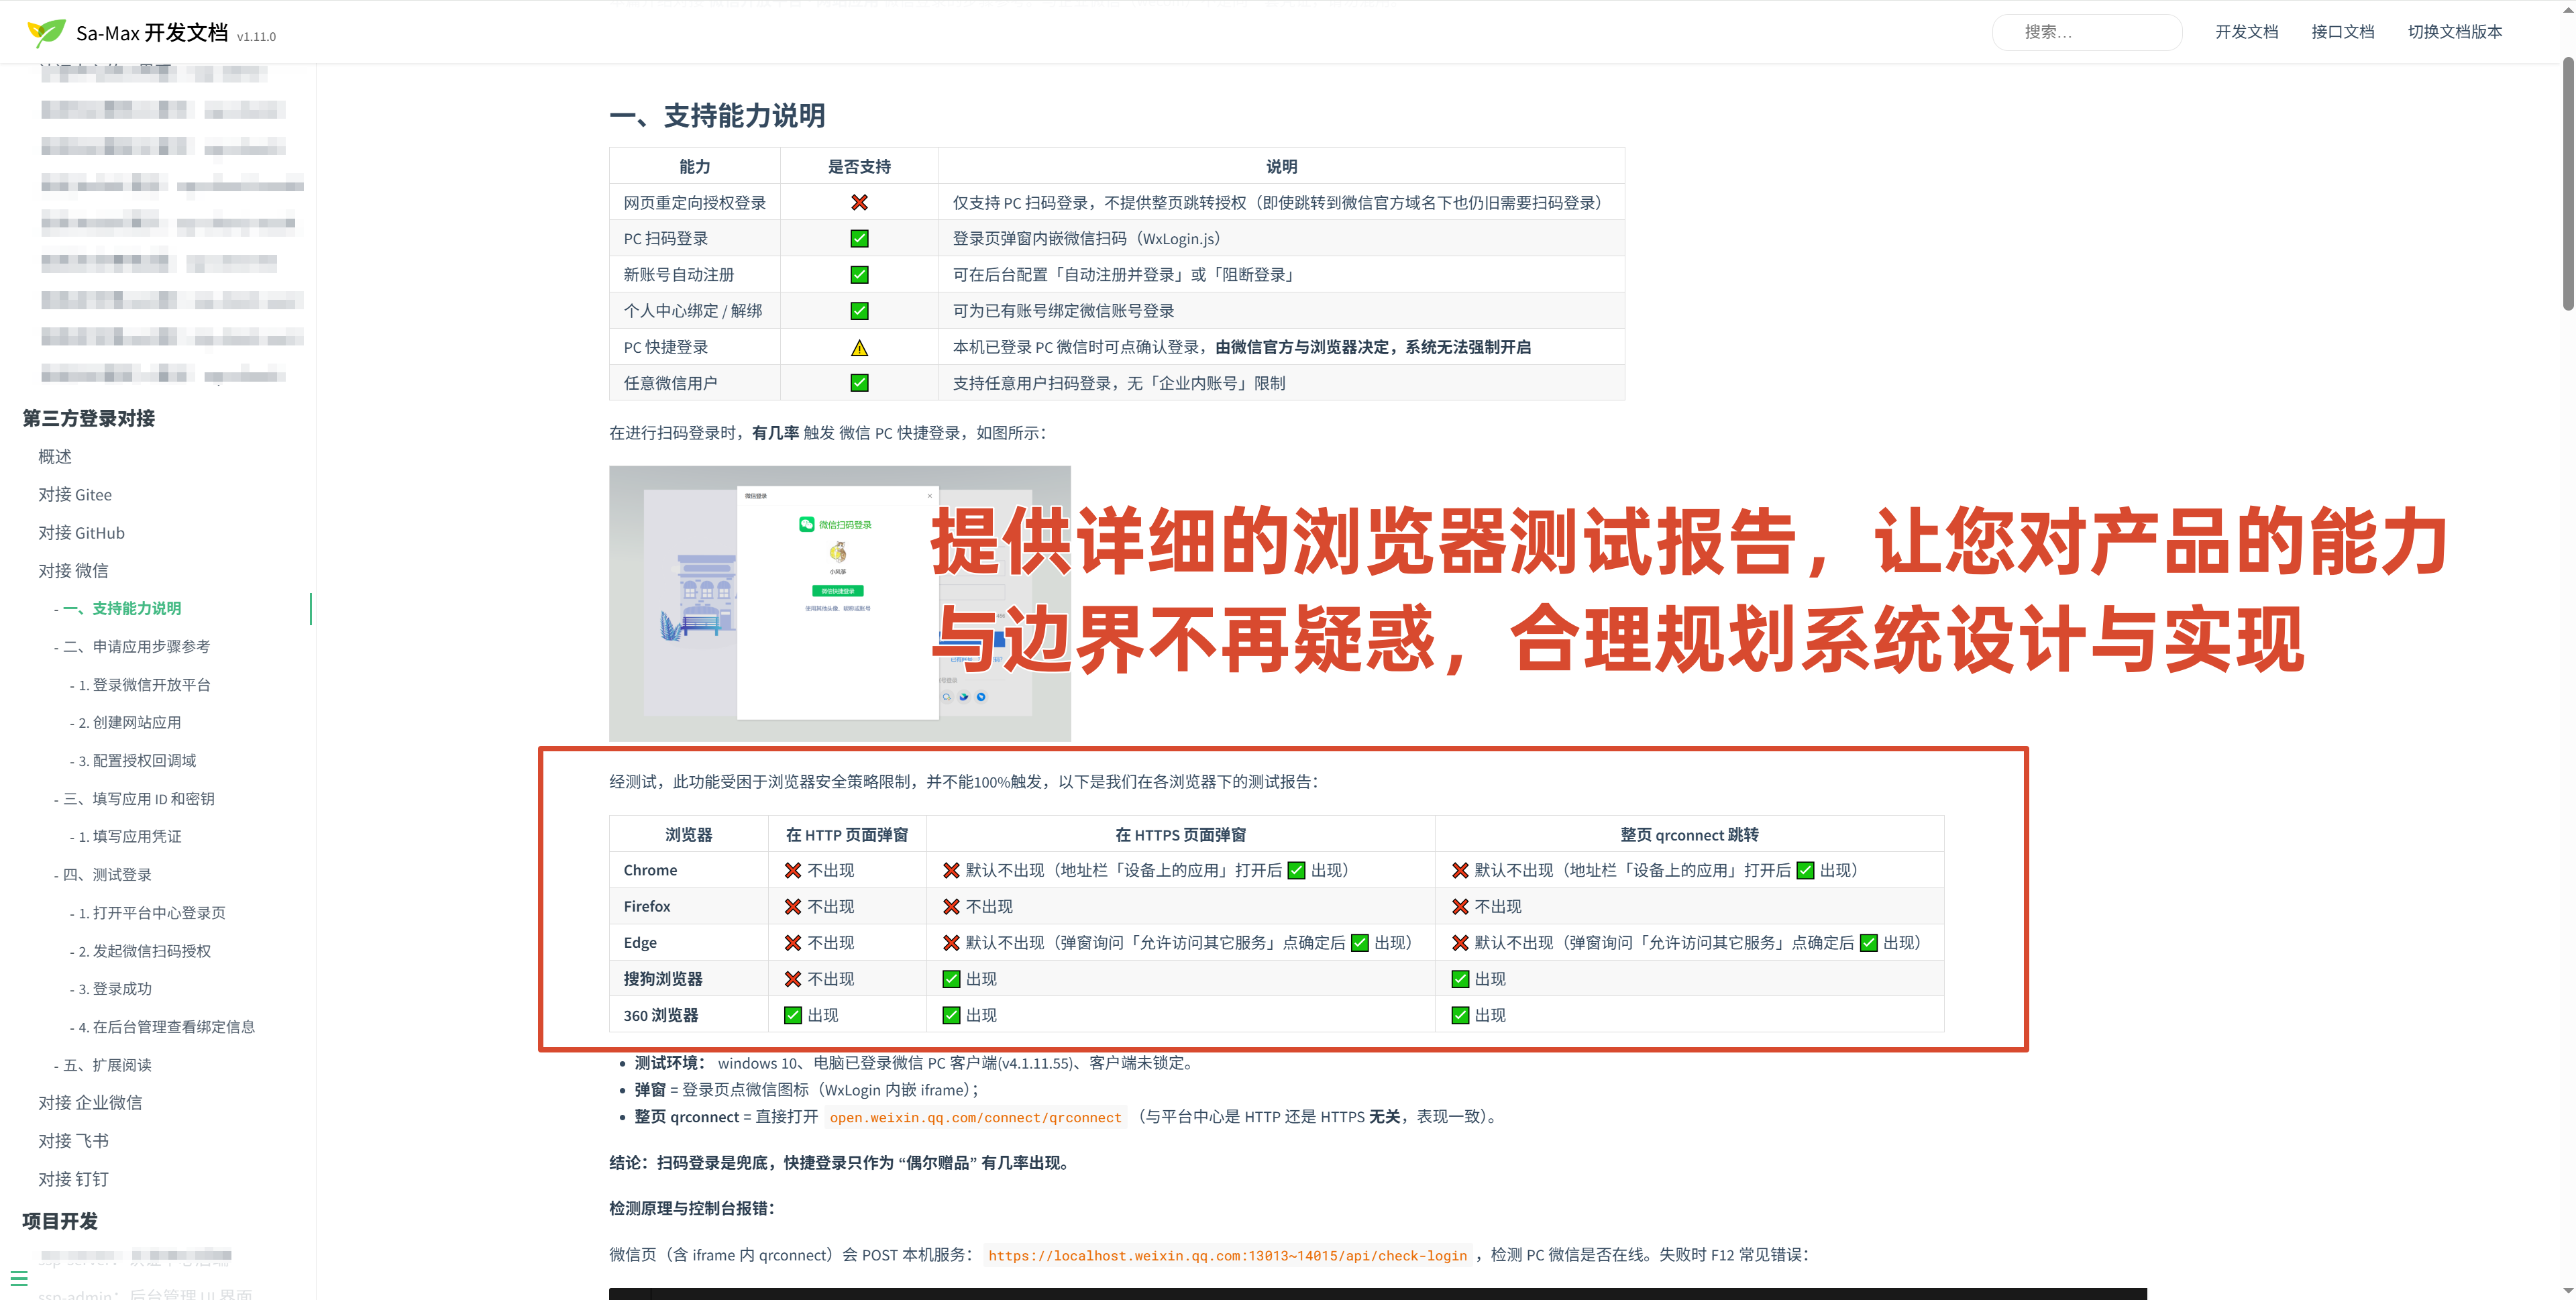Click the 检测原理与控制台报错 subheading
Image resolution: width=2576 pixels, height=1300 pixels.
click(x=691, y=1208)
